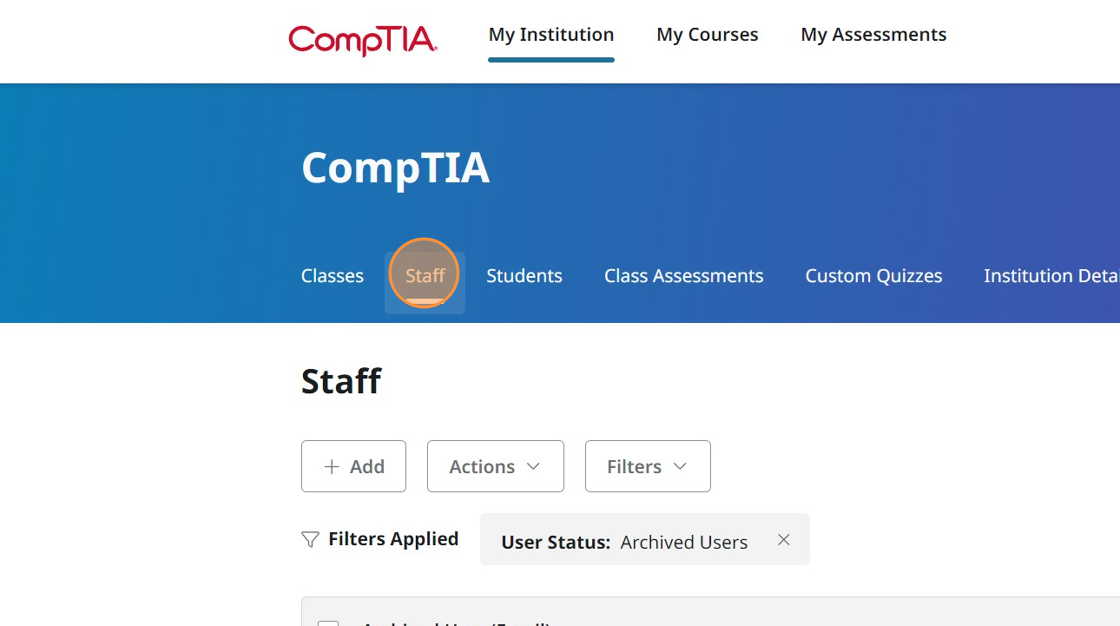Screen dimensions: 1120x626
Task: Go to the Institution Details tab
Action: pyautogui.click(x=1051, y=276)
